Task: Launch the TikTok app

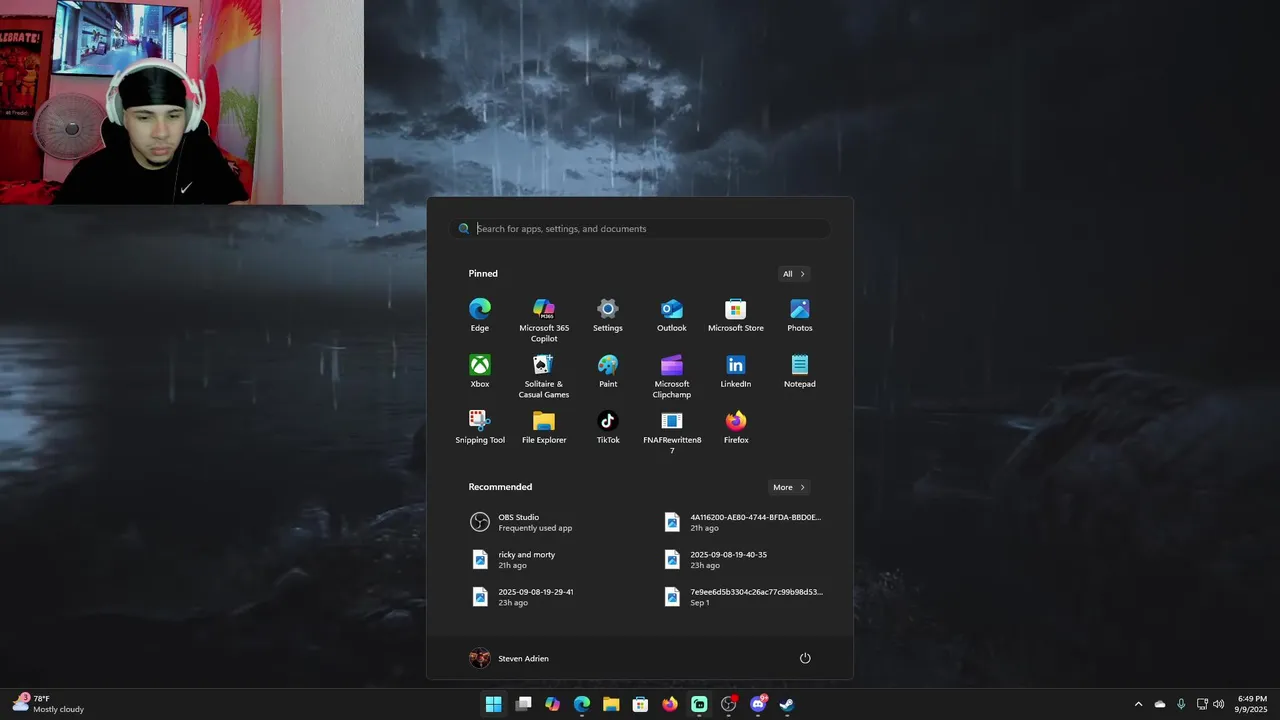Action: tap(608, 427)
